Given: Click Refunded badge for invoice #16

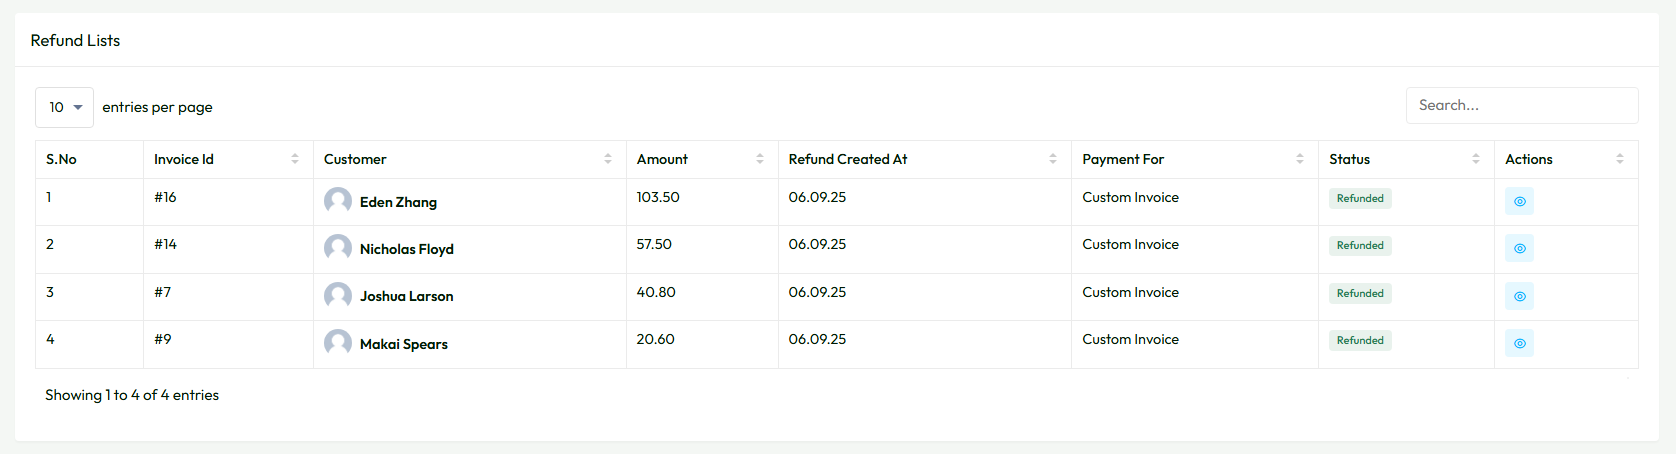Looking at the screenshot, I should pyautogui.click(x=1360, y=198).
